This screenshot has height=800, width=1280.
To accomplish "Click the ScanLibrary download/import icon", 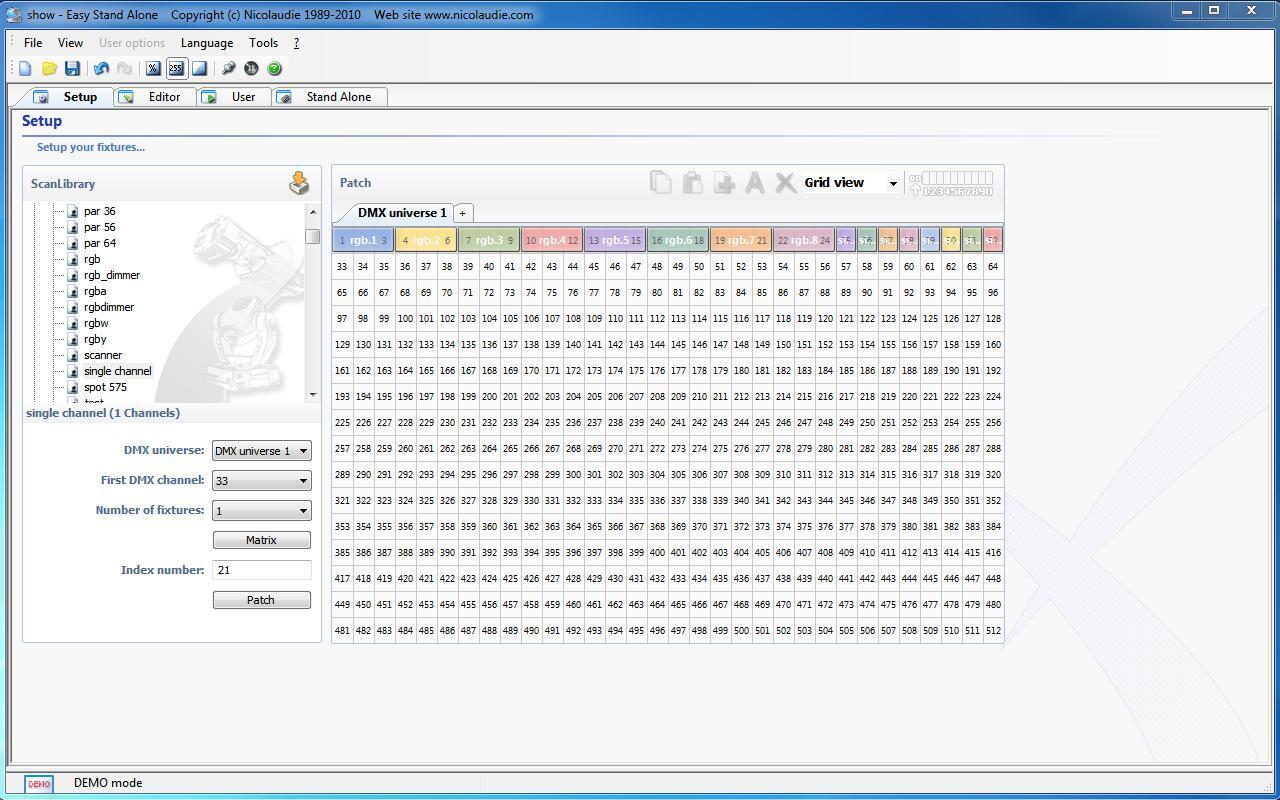I will tap(299, 183).
